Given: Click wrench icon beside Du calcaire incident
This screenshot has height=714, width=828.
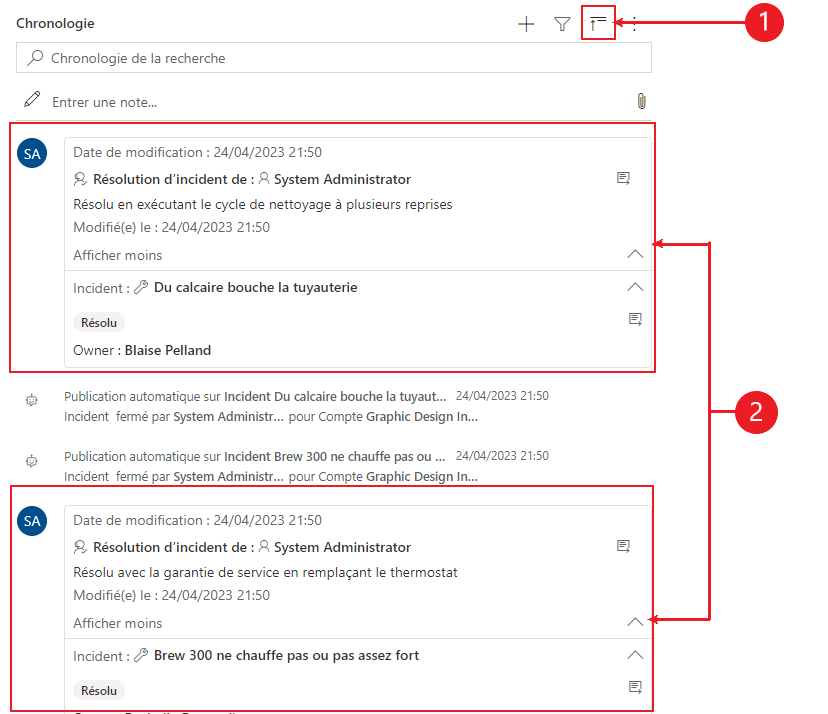Looking at the screenshot, I should tap(140, 287).
